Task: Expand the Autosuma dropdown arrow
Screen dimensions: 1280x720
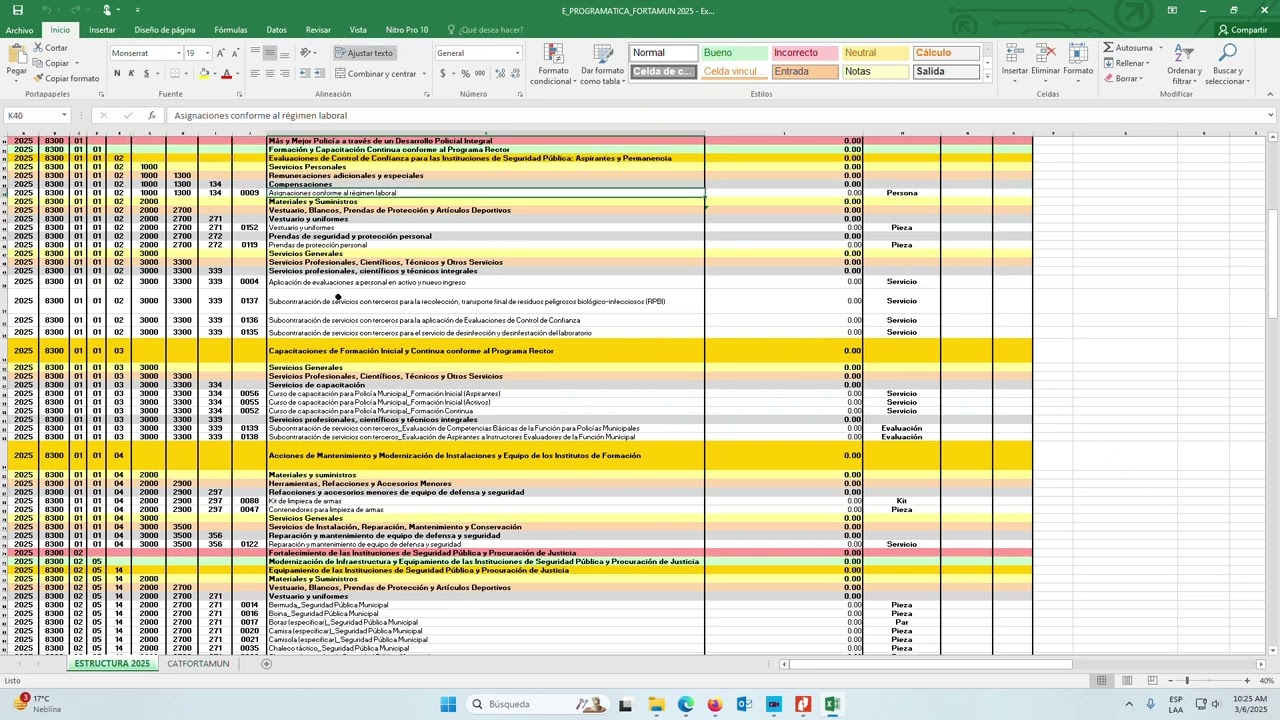Action: point(1159,48)
